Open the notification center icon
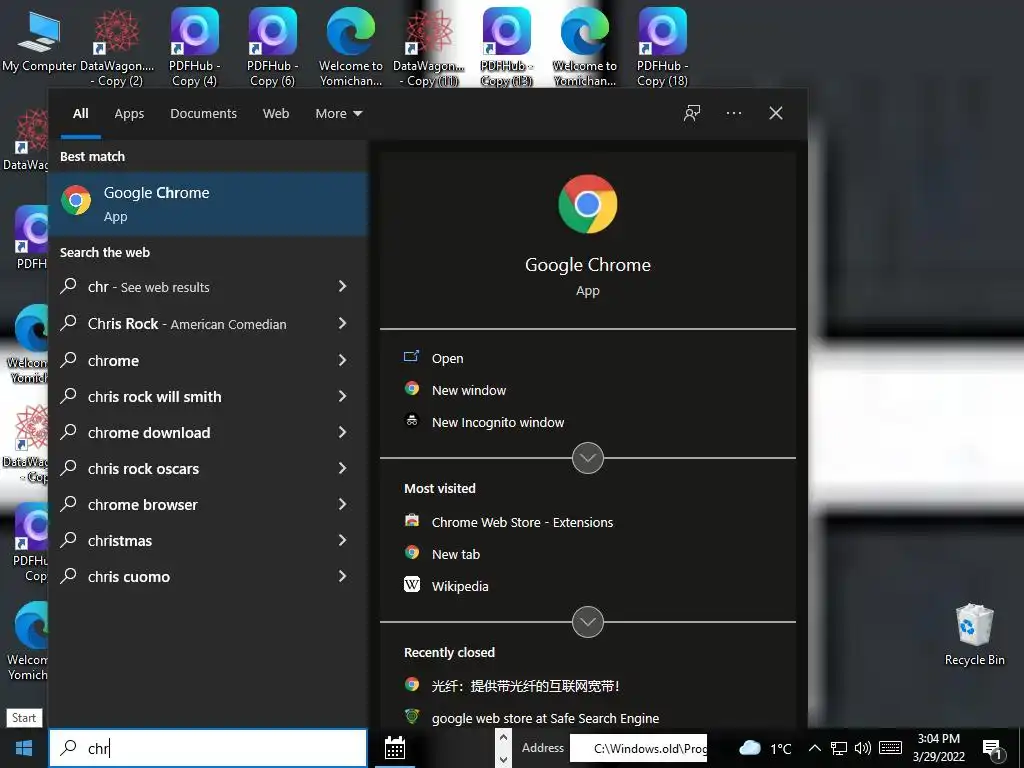Screen dimensions: 1024x768 [992, 749]
